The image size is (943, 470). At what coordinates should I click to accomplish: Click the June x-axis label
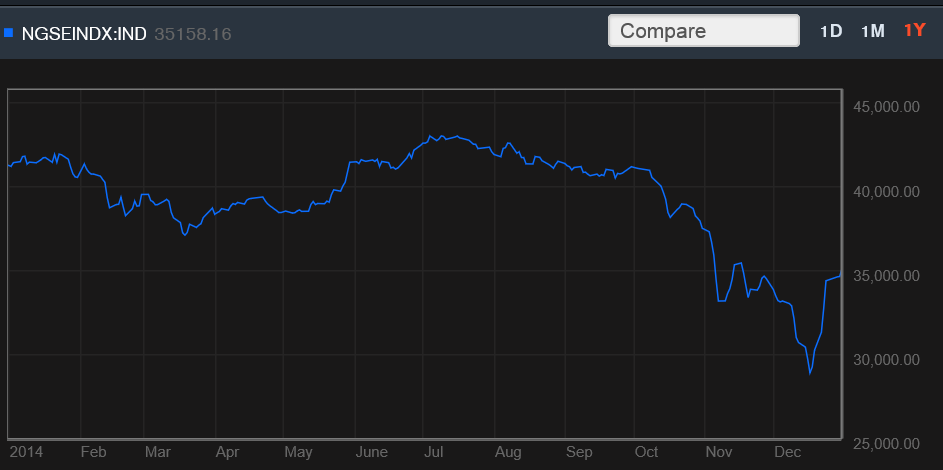coord(372,452)
